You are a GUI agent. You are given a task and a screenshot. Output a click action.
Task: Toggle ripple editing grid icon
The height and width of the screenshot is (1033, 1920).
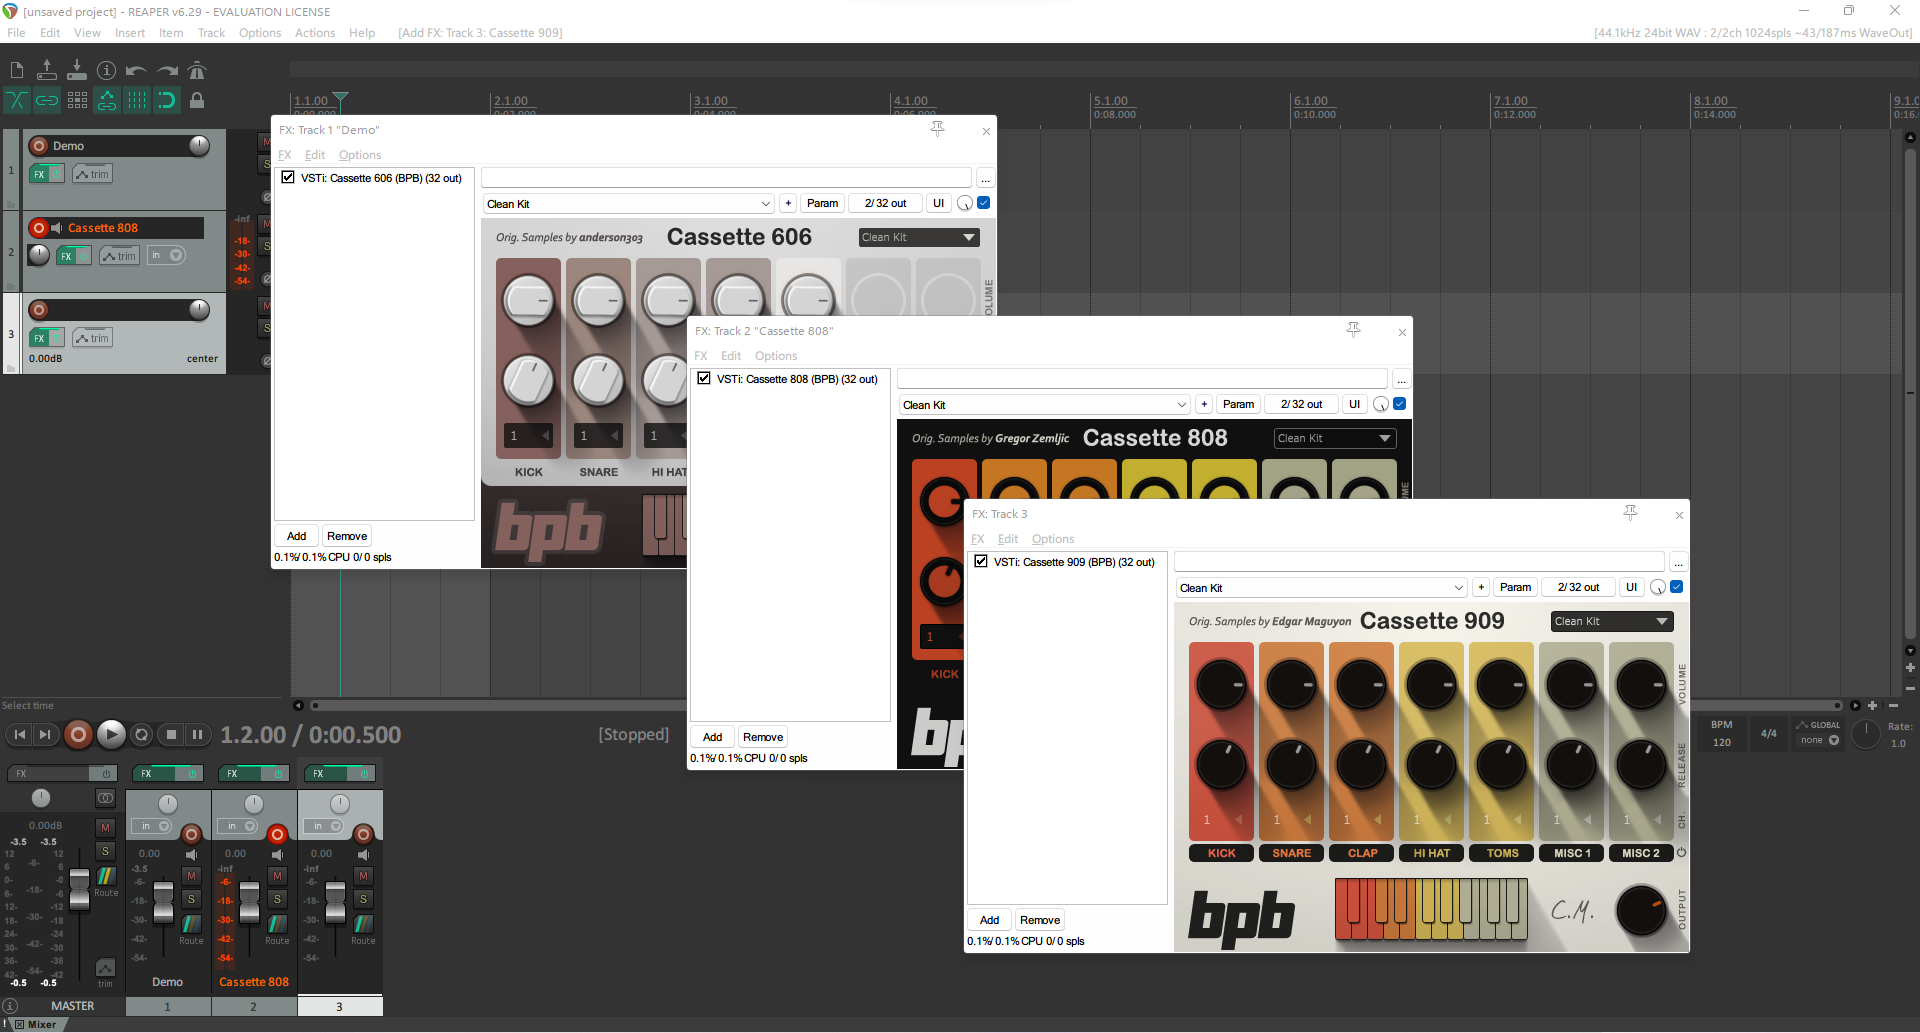pyautogui.click(x=77, y=100)
